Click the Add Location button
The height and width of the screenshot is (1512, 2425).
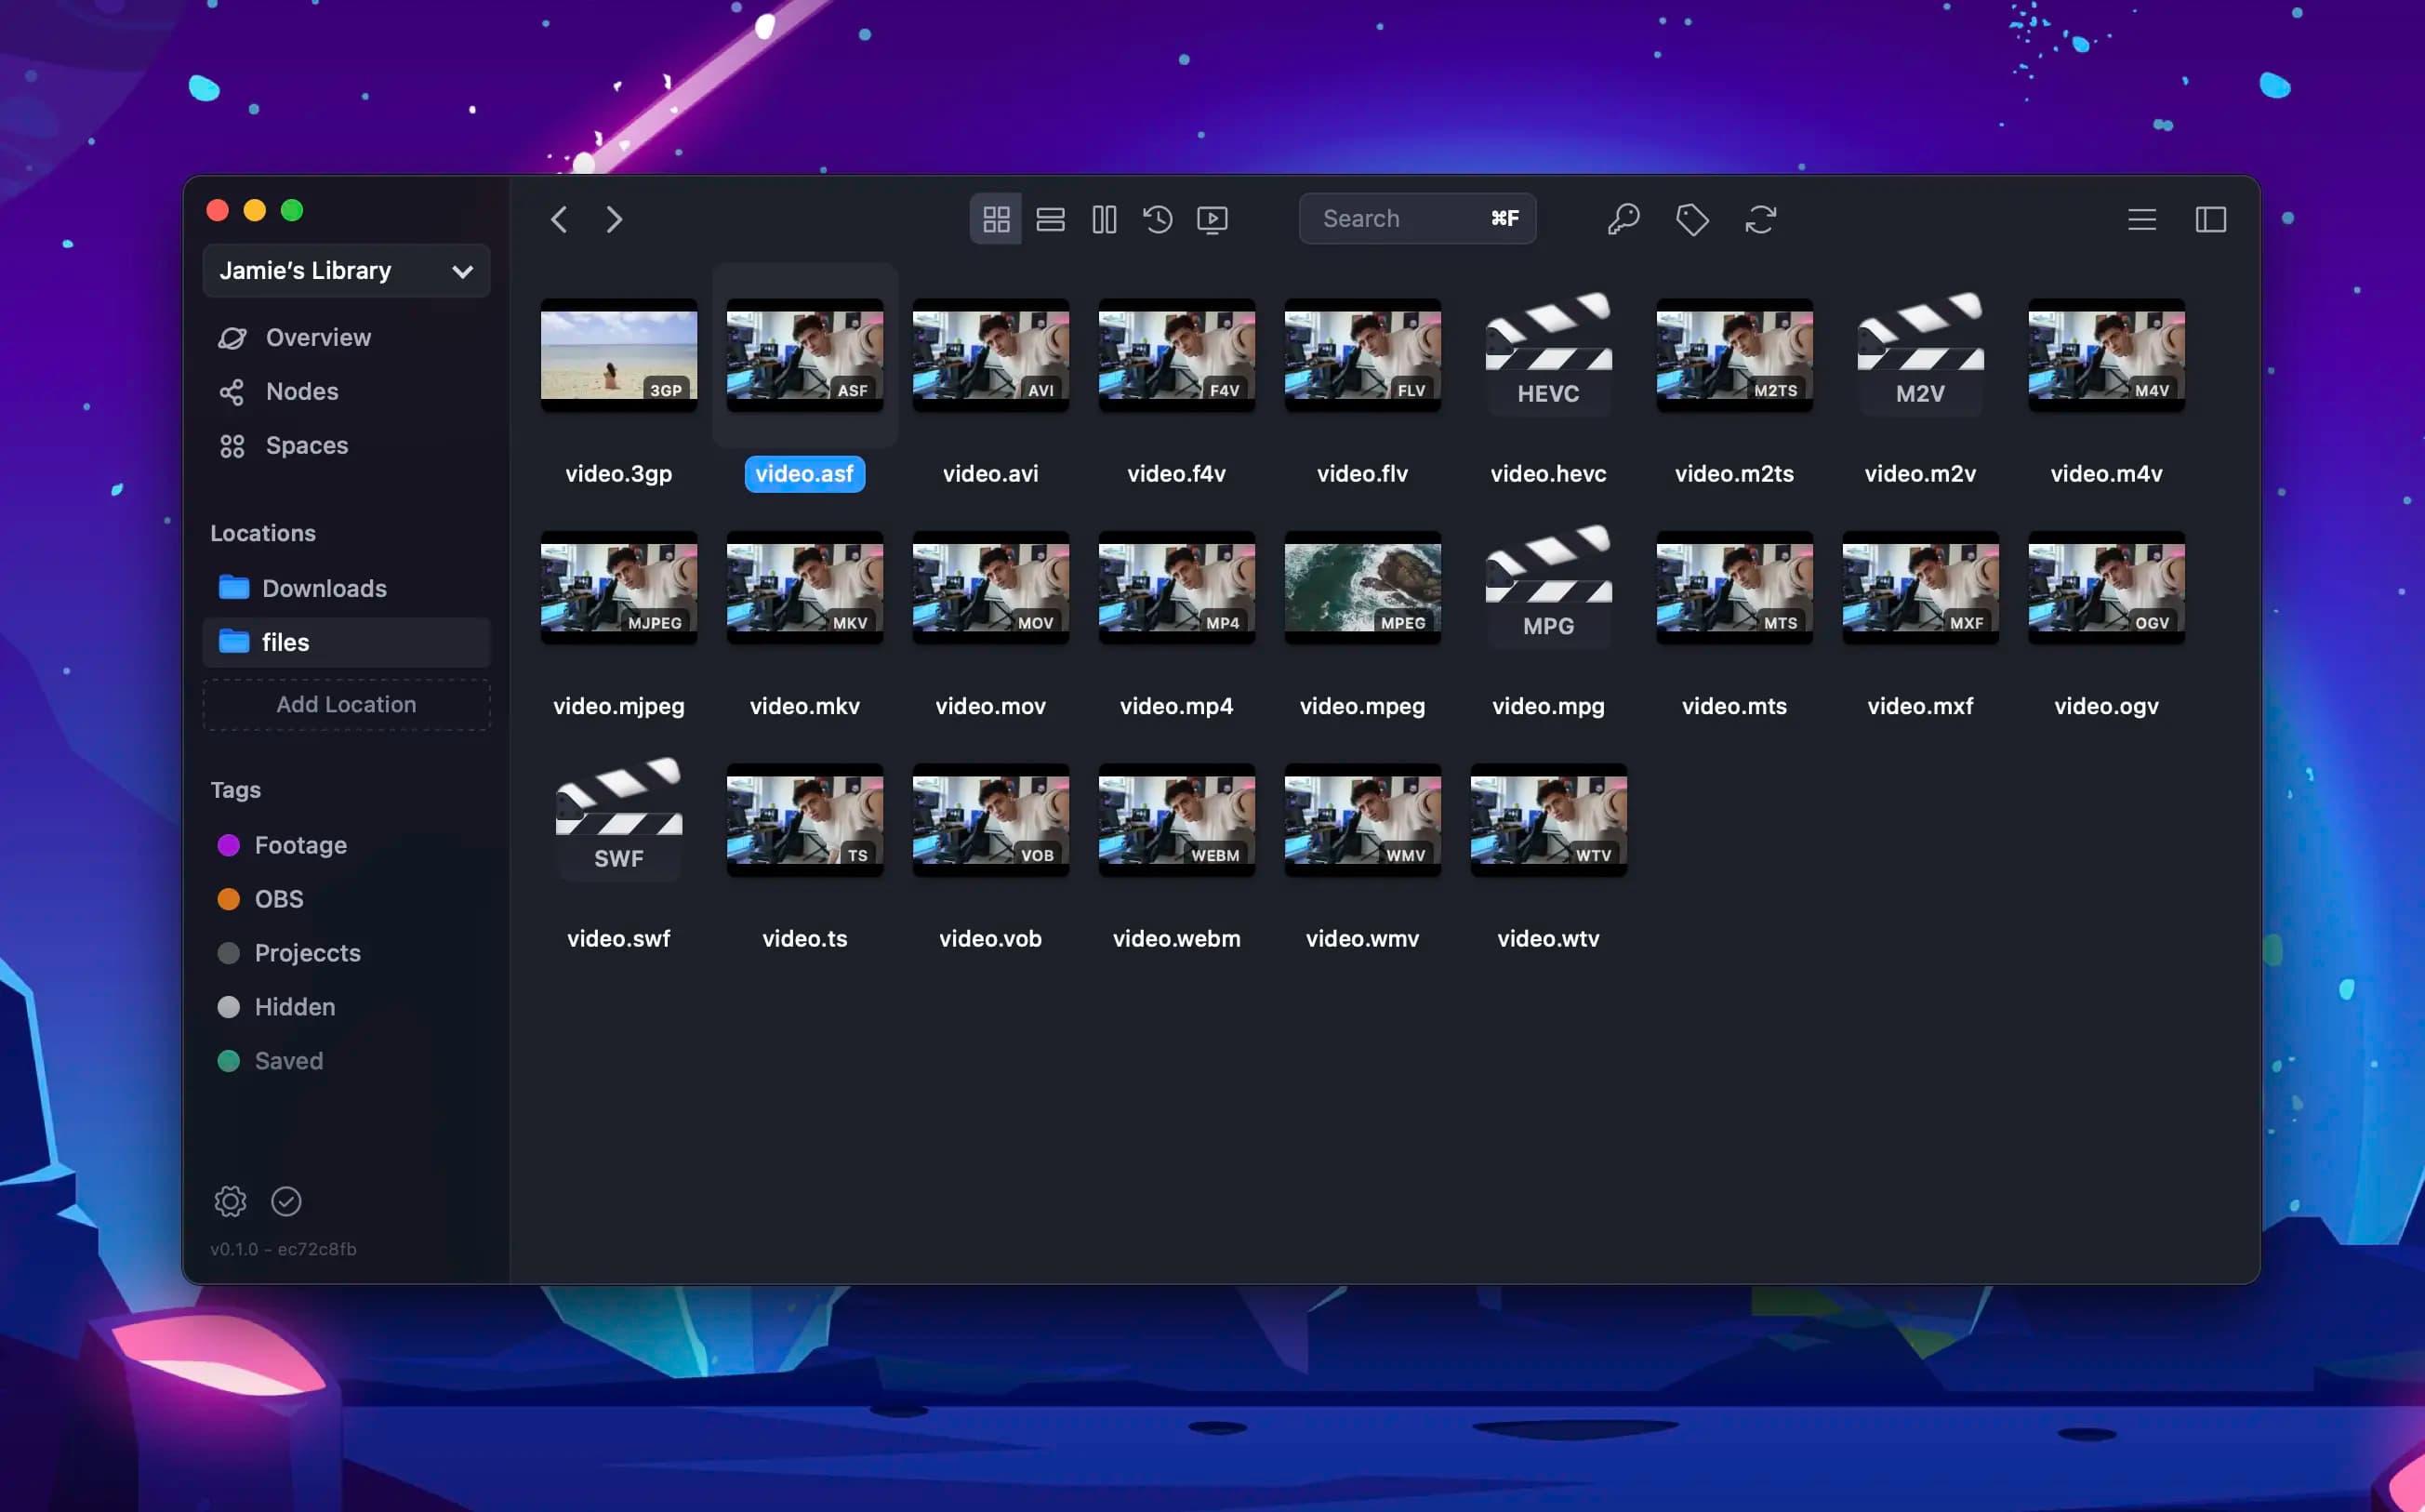pyautogui.click(x=346, y=705)
